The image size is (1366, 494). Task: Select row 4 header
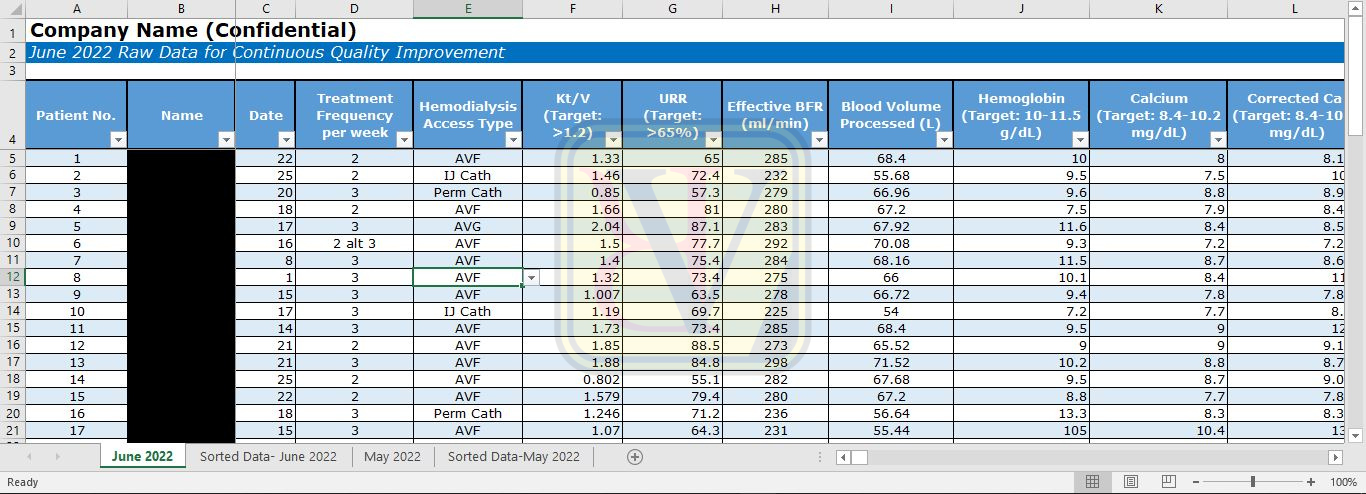coord(12,114)
